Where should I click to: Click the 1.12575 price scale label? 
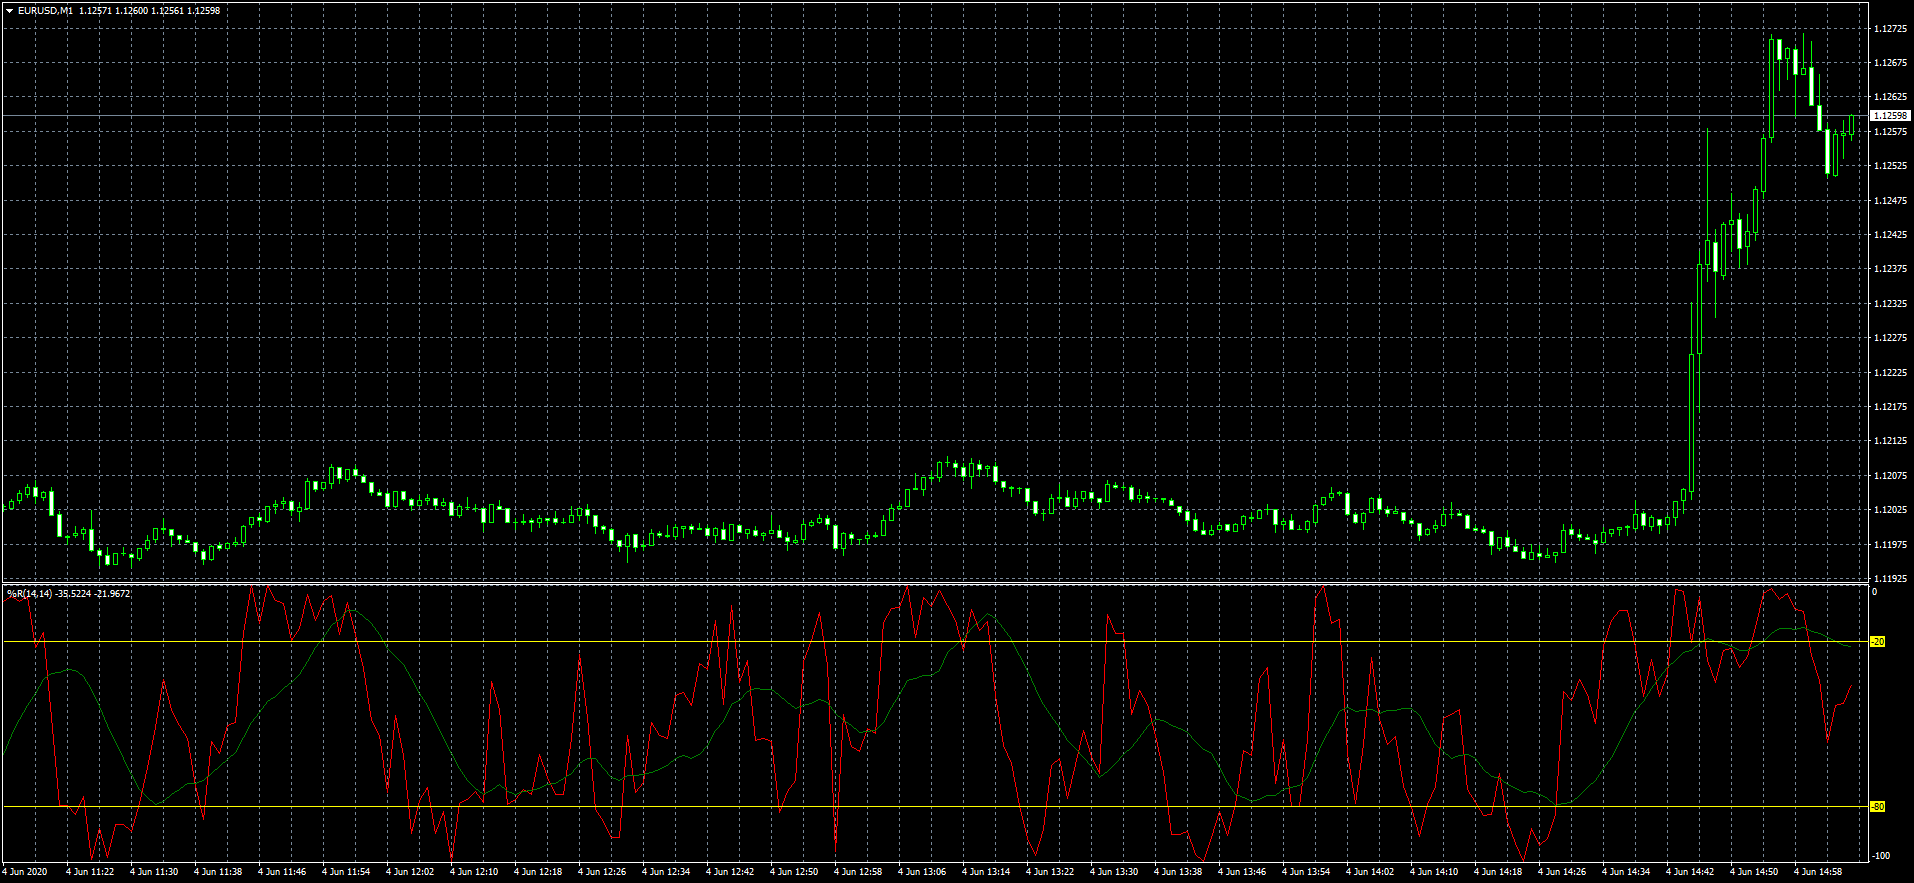tap(1889, 132)
